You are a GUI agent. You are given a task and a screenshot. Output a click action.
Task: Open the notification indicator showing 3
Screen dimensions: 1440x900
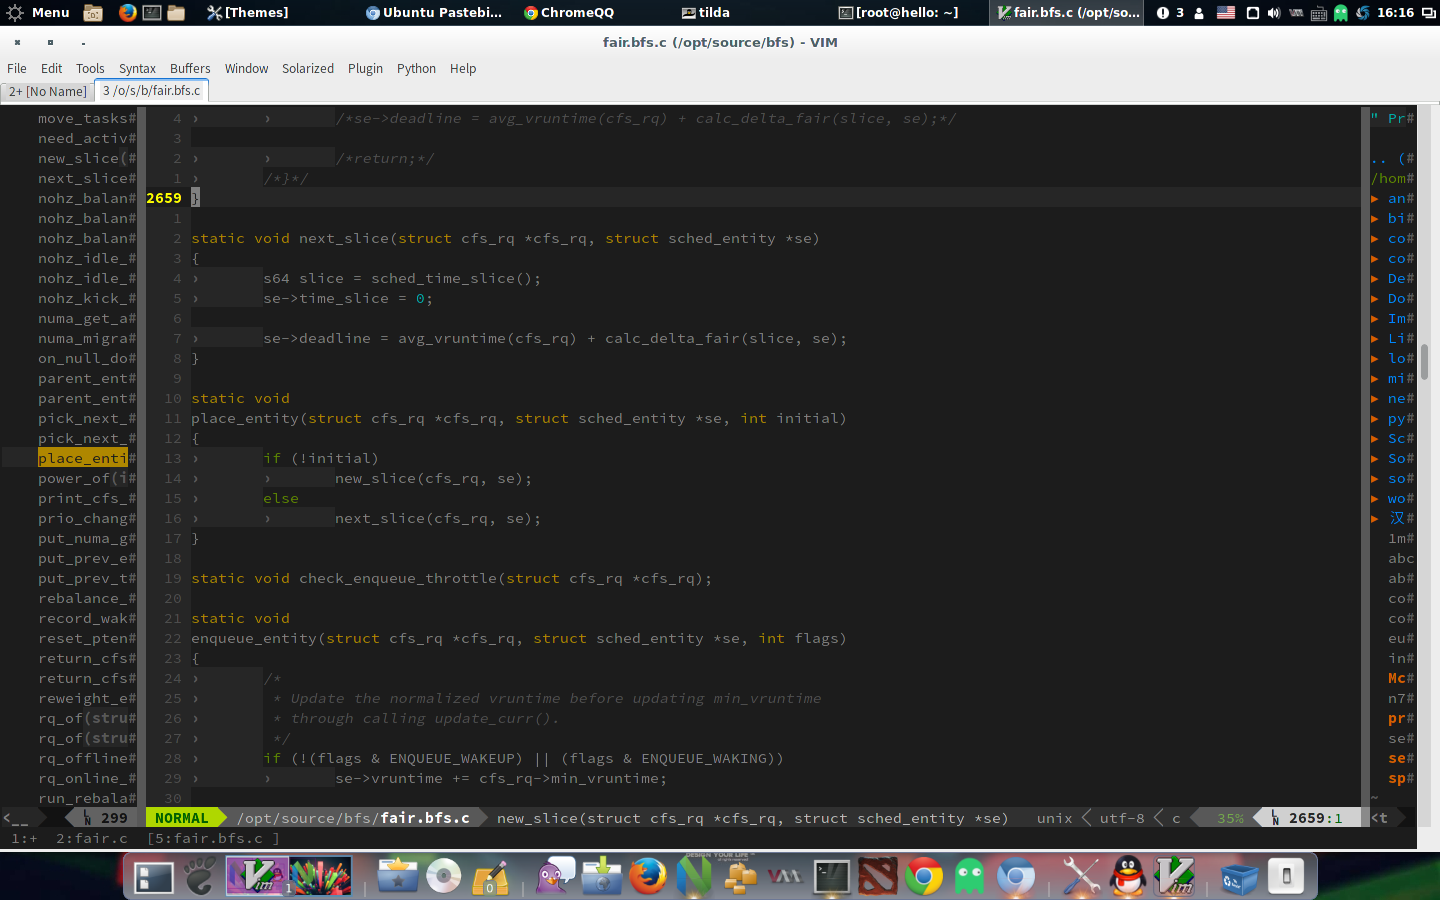pos(1170,12)
